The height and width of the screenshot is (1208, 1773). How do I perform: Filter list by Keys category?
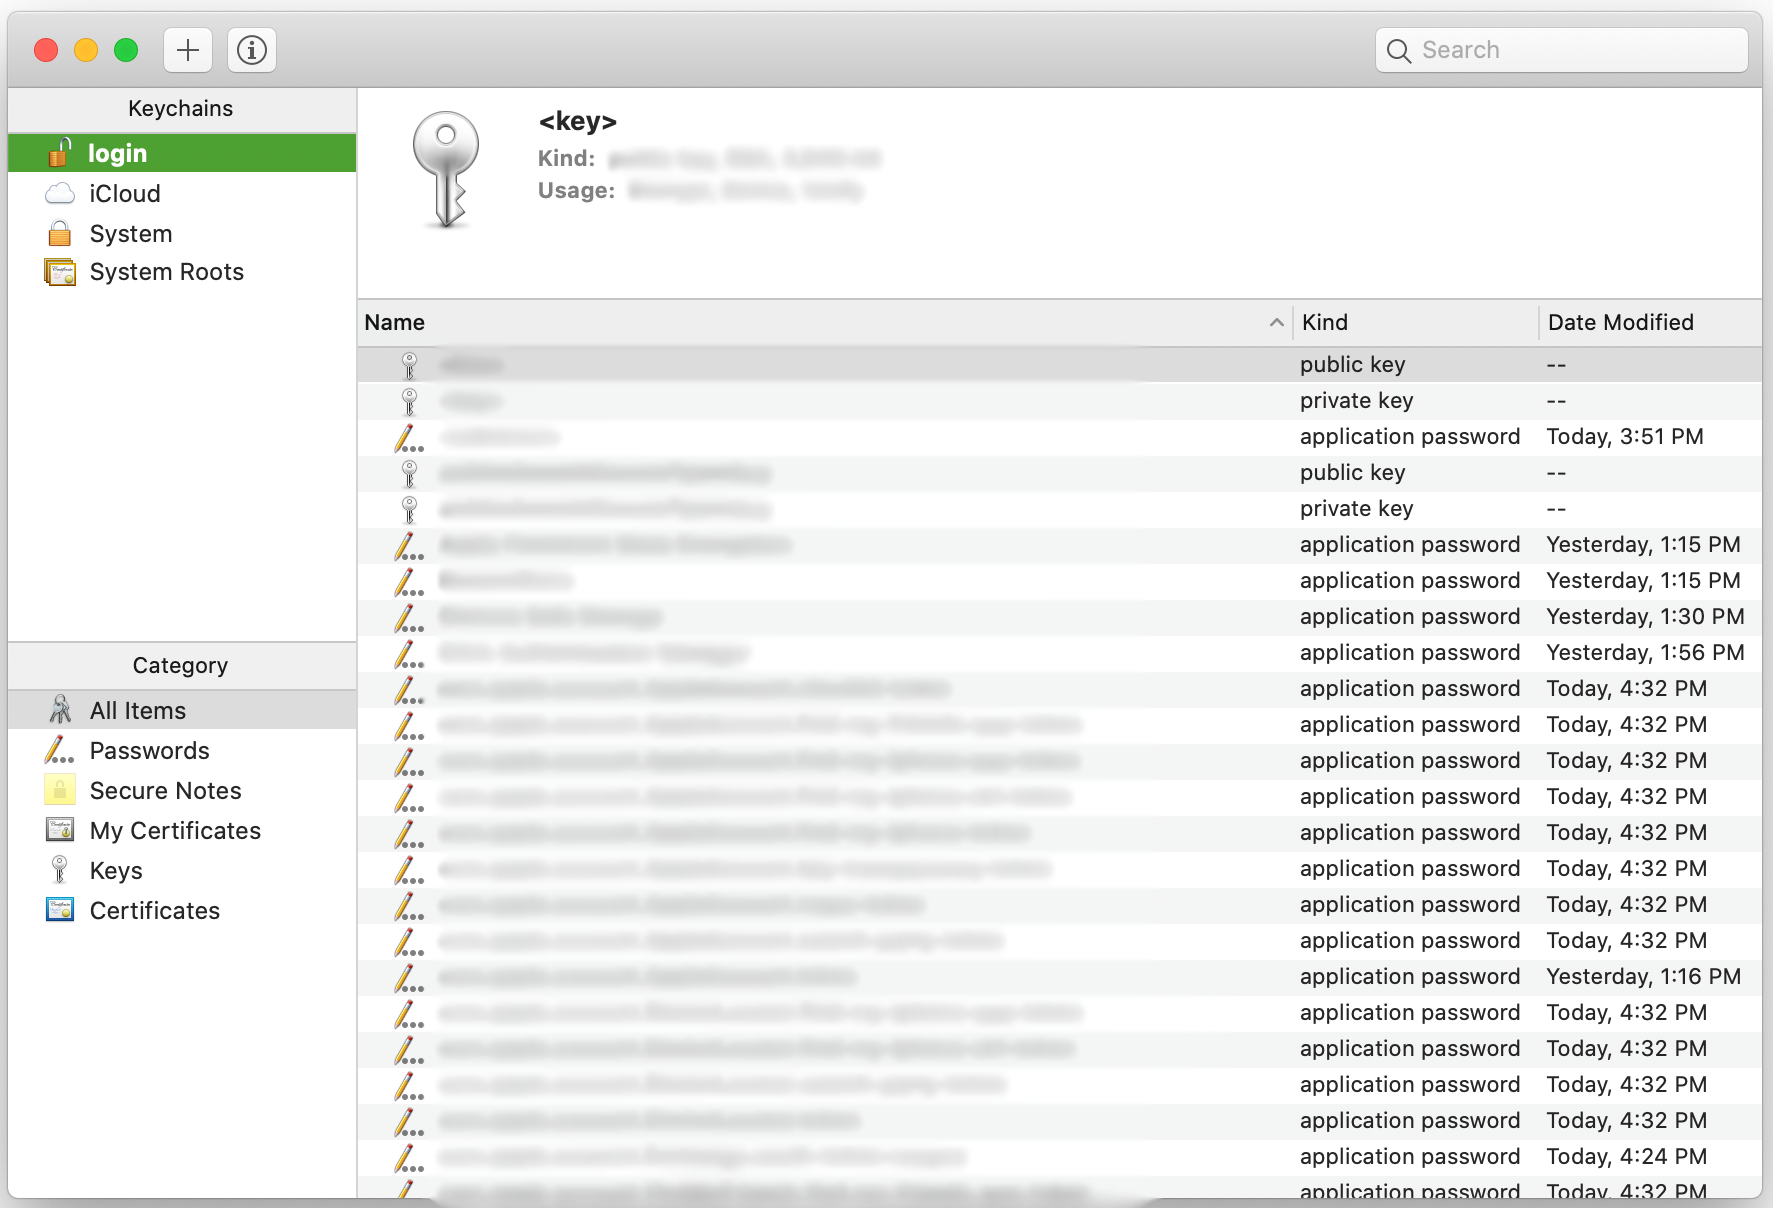[x=116, y=871]
